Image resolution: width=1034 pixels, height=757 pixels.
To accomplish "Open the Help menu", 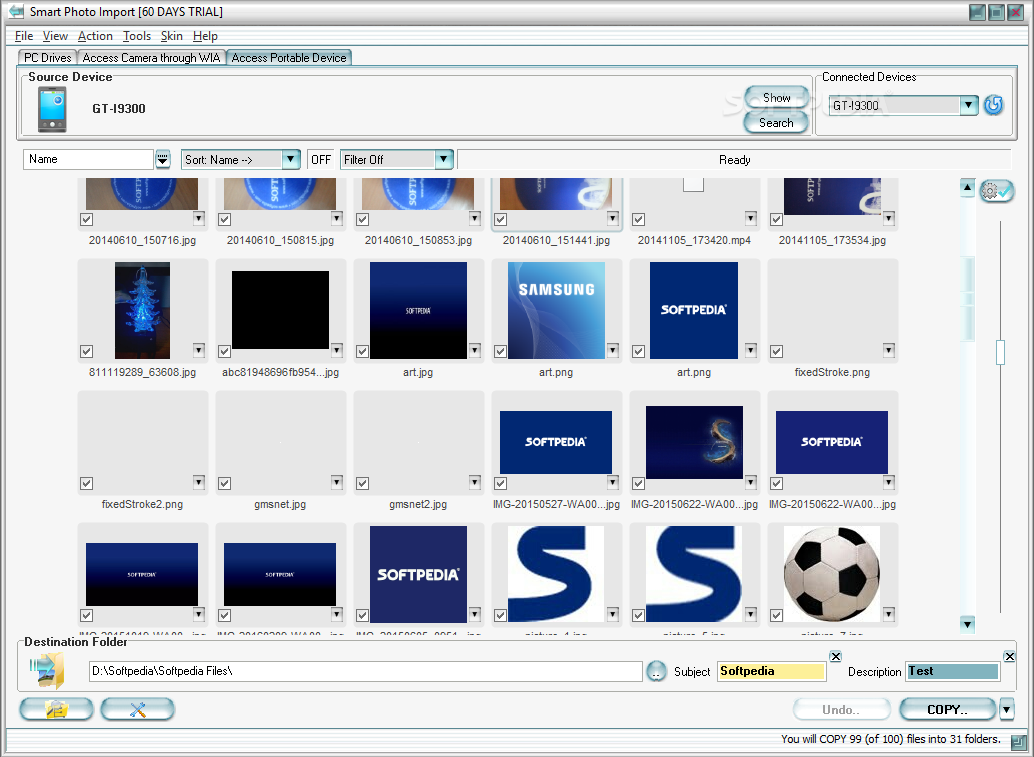I will [x=205, y=36].
